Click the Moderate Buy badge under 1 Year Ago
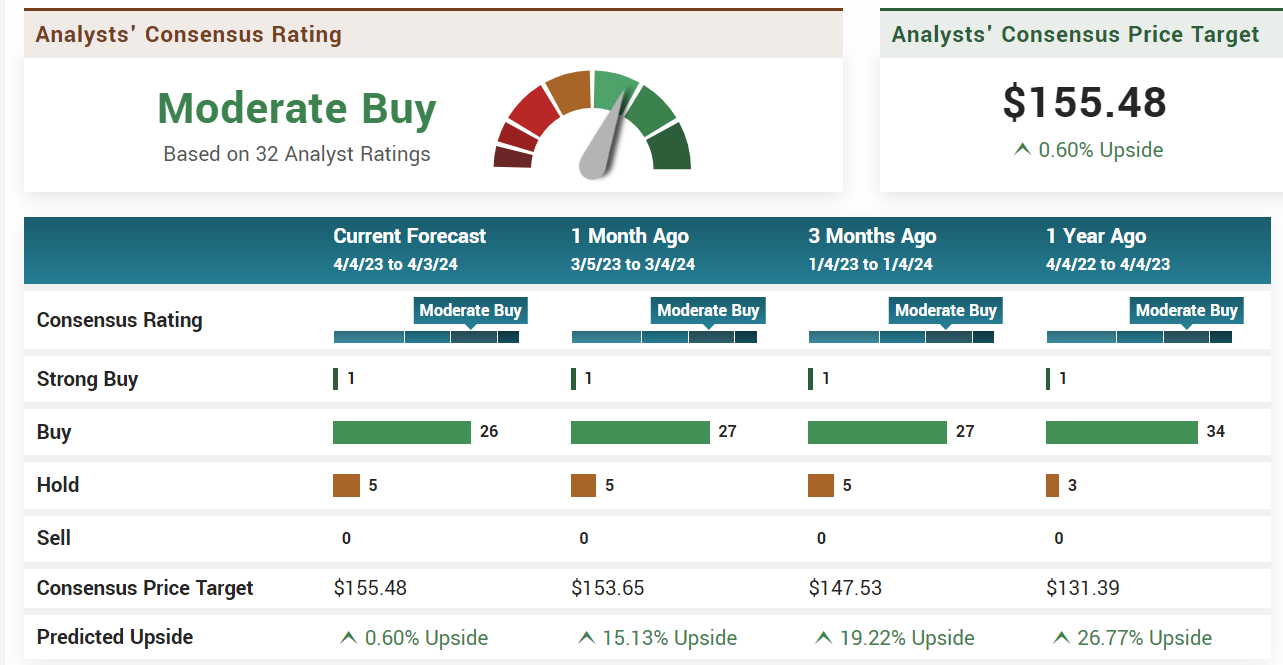This screenshot has height=665, width=1283. (x=1187, y=311)
